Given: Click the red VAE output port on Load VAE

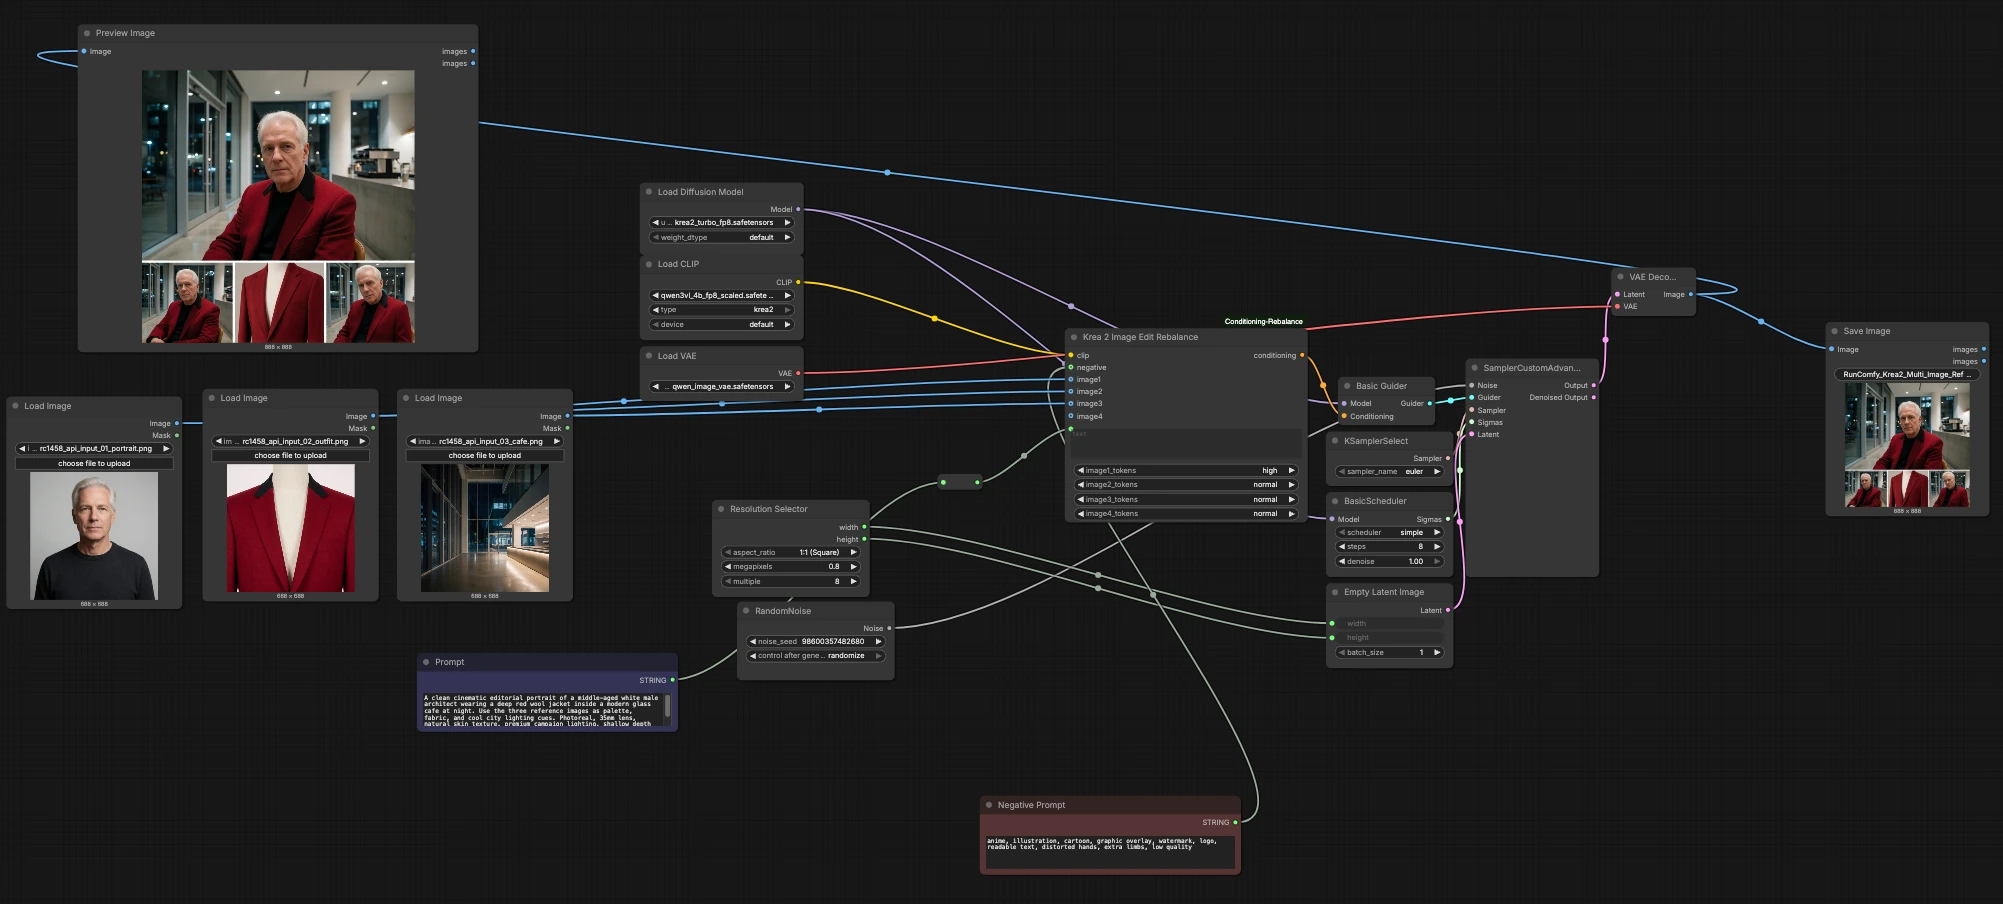Looking at the screenshot, I should point(798,373).
